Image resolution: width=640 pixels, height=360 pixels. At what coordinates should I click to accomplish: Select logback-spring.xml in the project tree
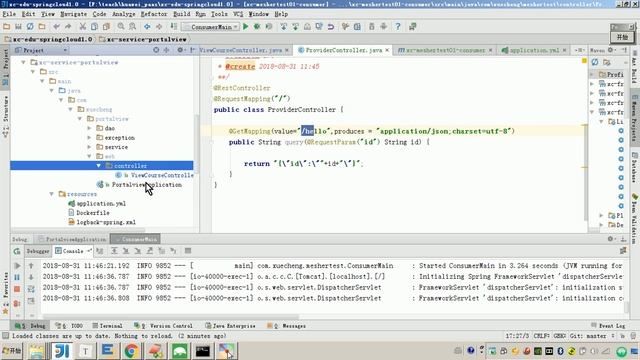coord(106,222)
